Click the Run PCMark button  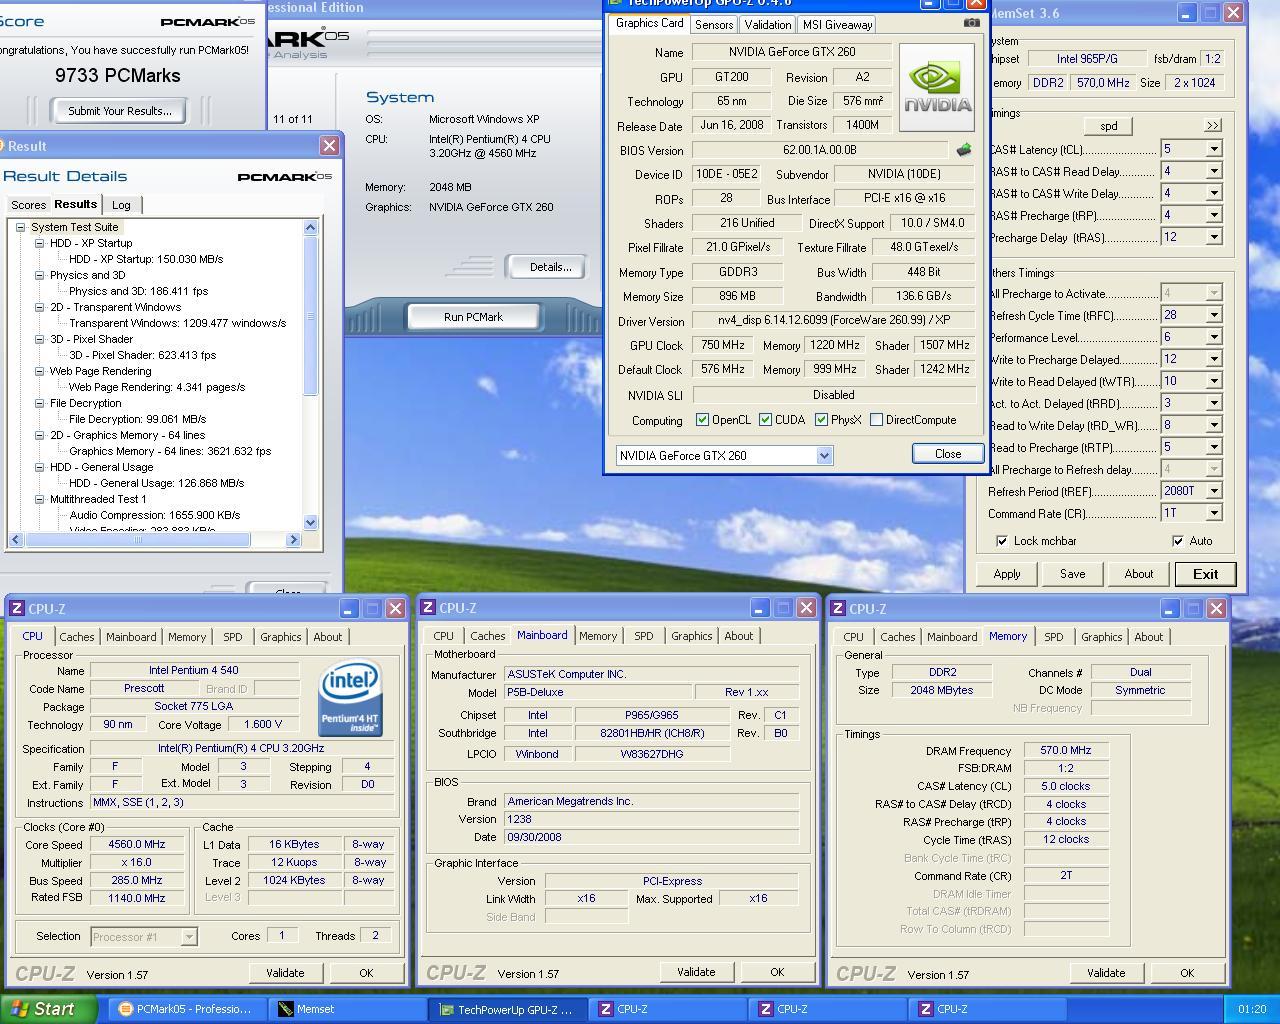(x=473, y=317)
